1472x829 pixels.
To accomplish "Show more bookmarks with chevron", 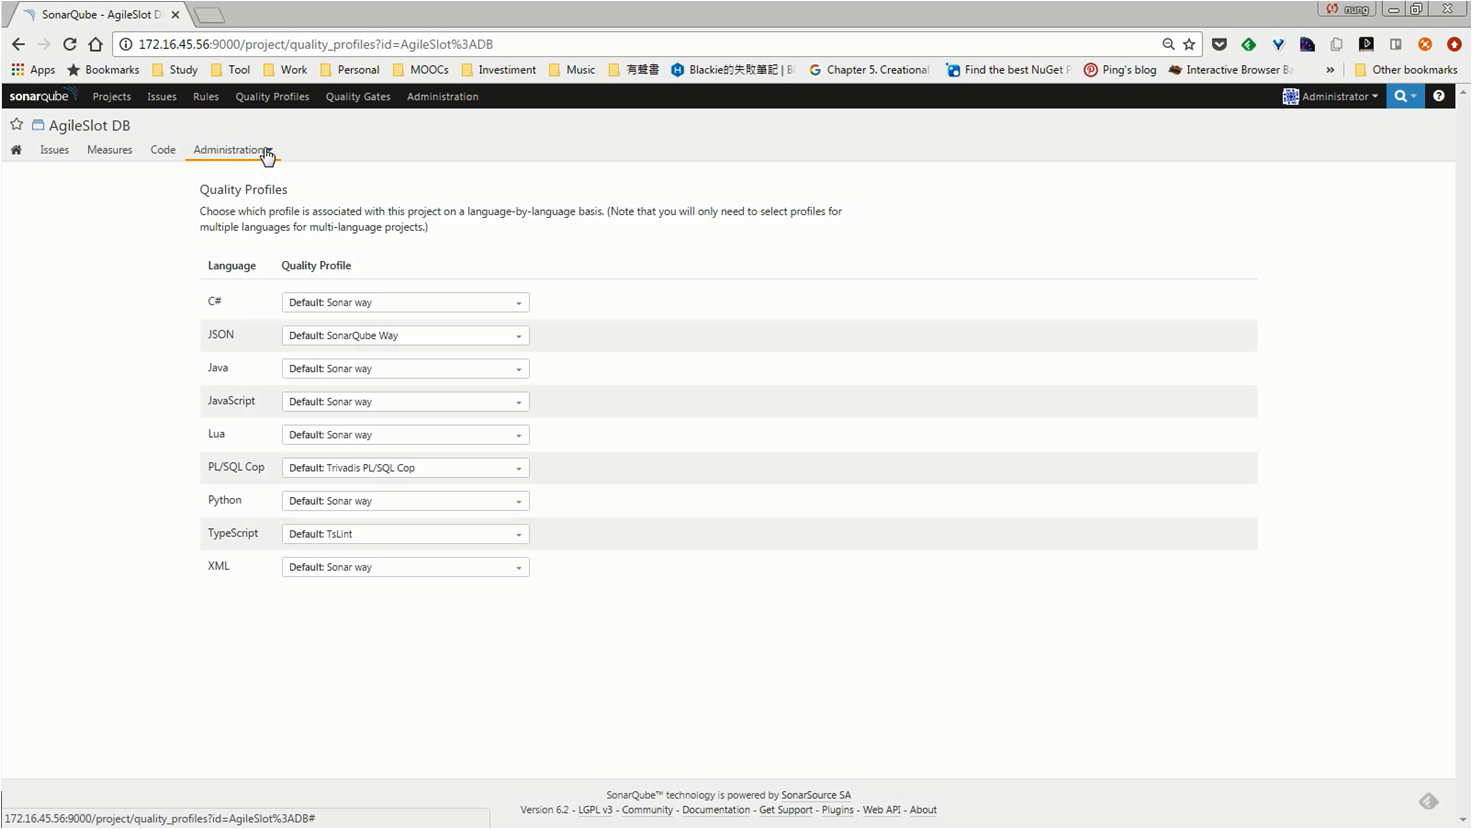I will 1330,70.
